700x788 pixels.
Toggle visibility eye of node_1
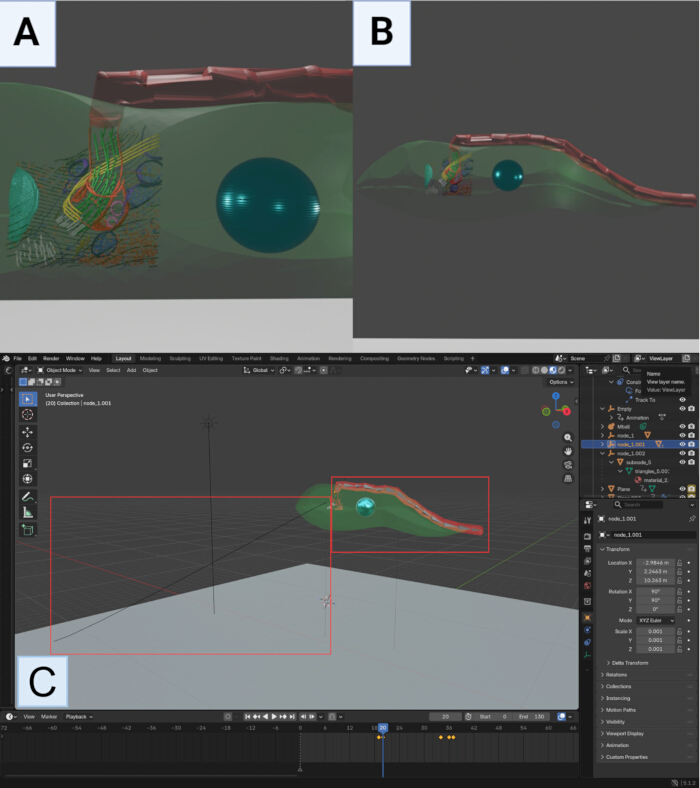(x=682, y=435)
